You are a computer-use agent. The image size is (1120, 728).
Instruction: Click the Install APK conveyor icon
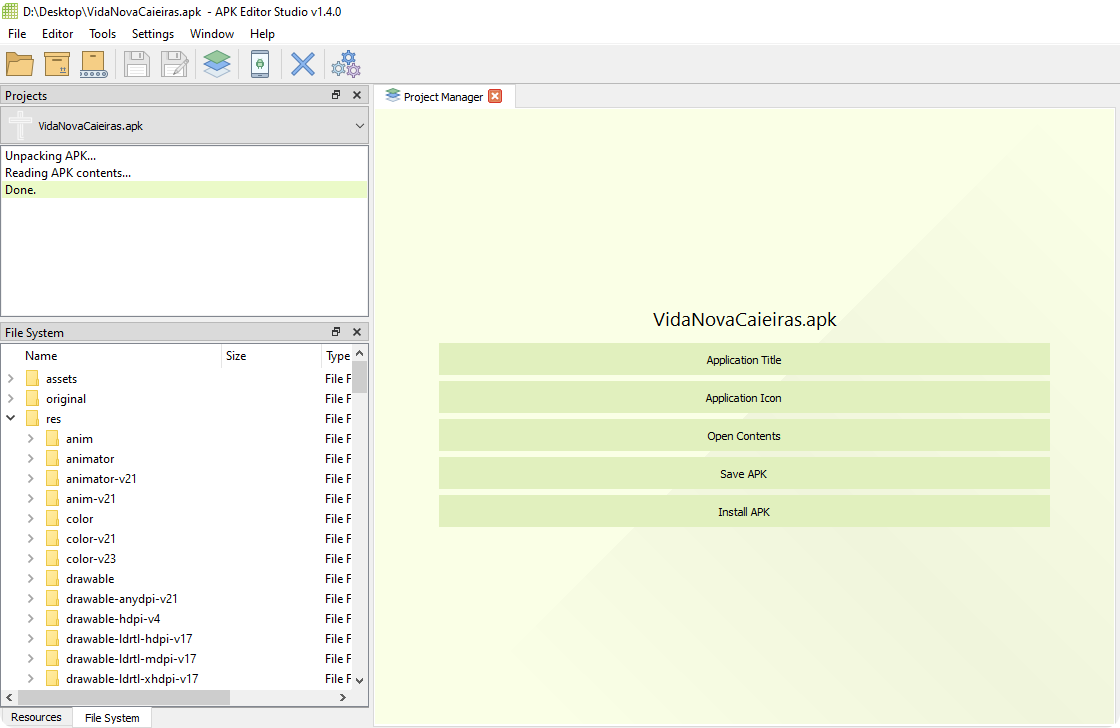click(93, 64)
